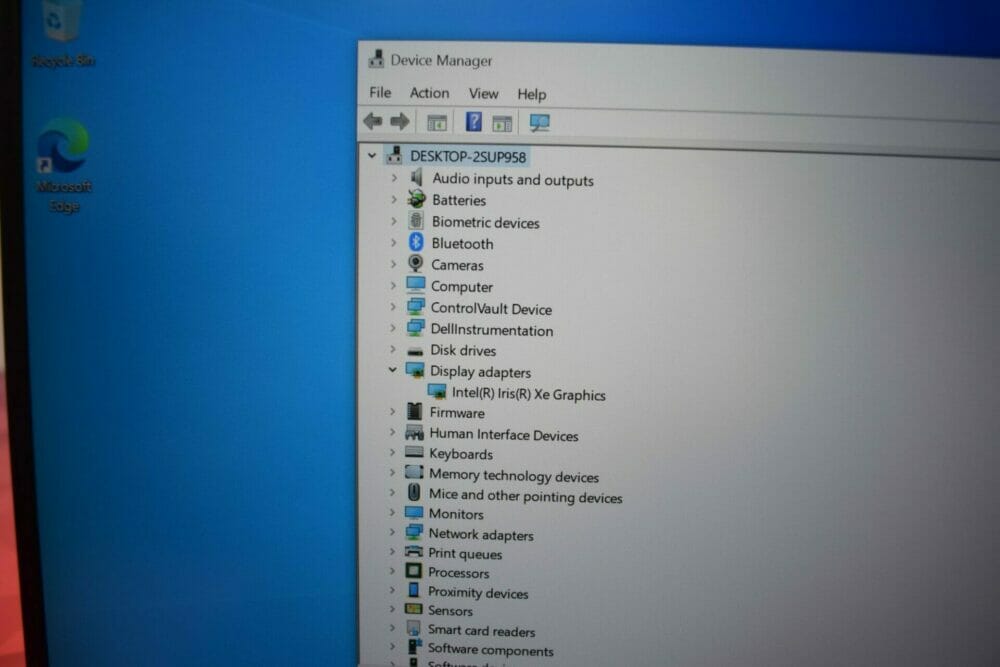Click the Audio inputs and outputs speaker icon
Image resolution: width=1000 pixels, height=667 pixels.
(x=416, y=177)
